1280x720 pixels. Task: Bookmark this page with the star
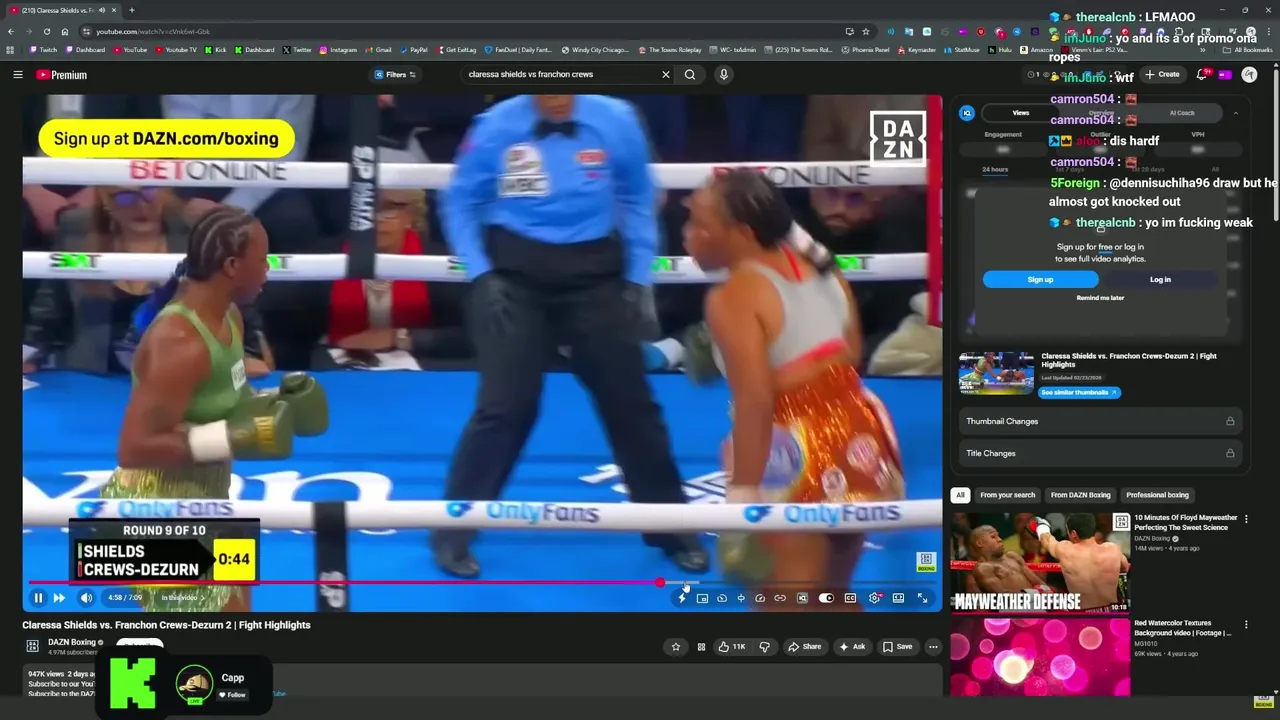tap(866, 31)
